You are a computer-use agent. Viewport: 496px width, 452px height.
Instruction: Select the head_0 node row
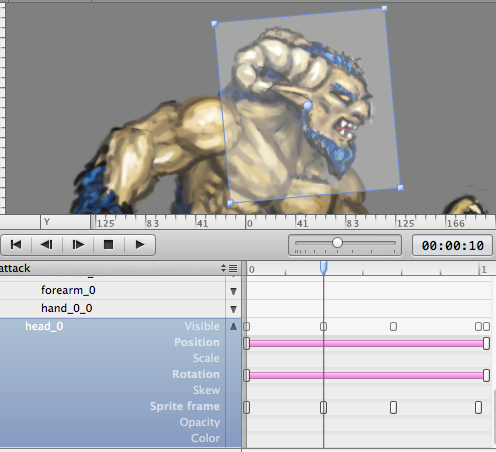point(44,326)
